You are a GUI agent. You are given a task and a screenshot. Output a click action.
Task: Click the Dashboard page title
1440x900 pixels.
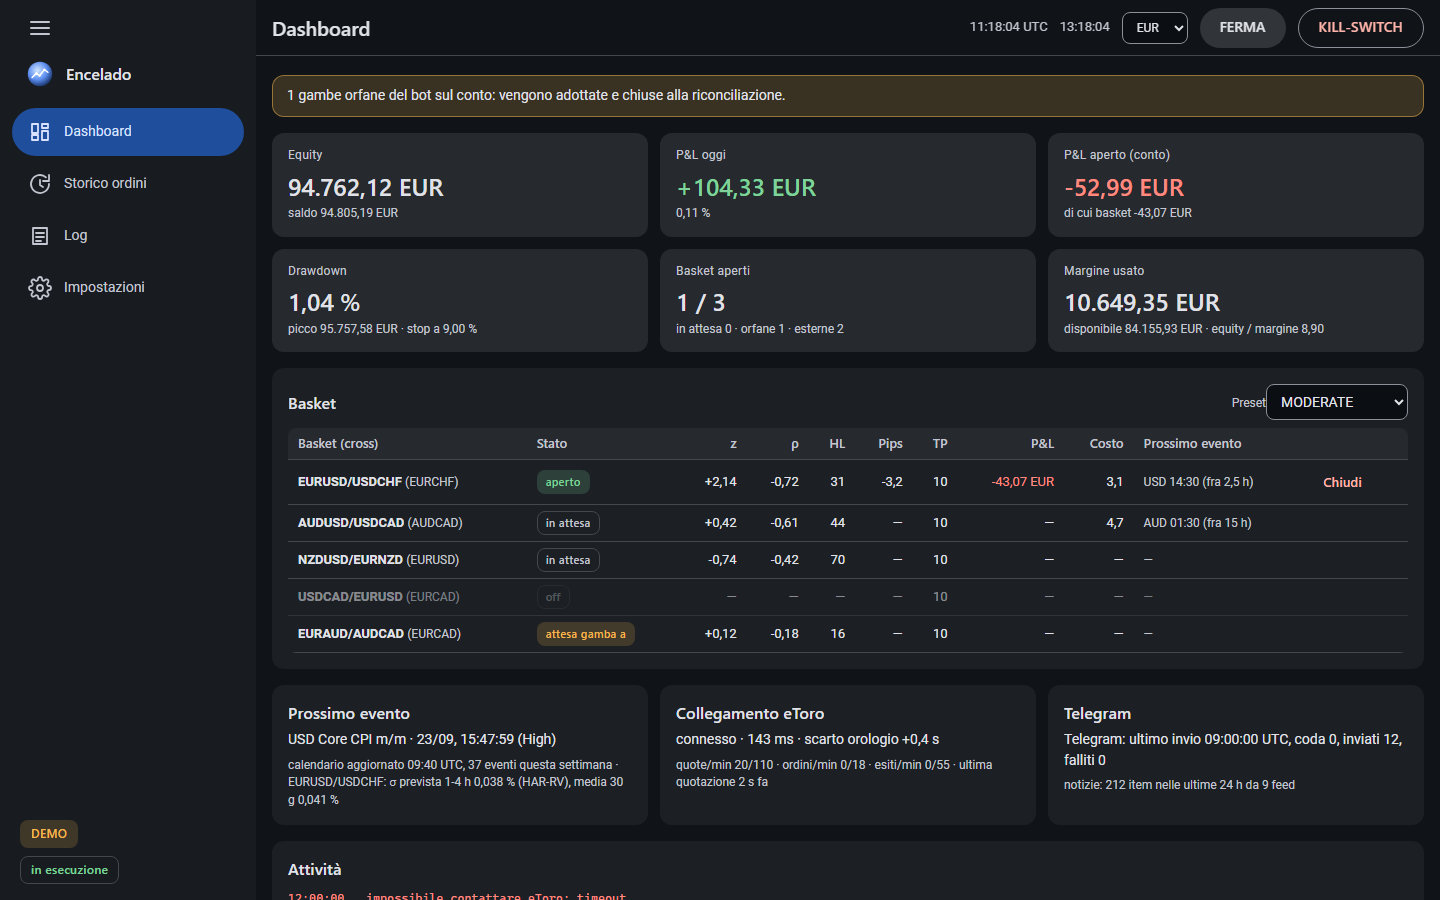pos(321,29)
